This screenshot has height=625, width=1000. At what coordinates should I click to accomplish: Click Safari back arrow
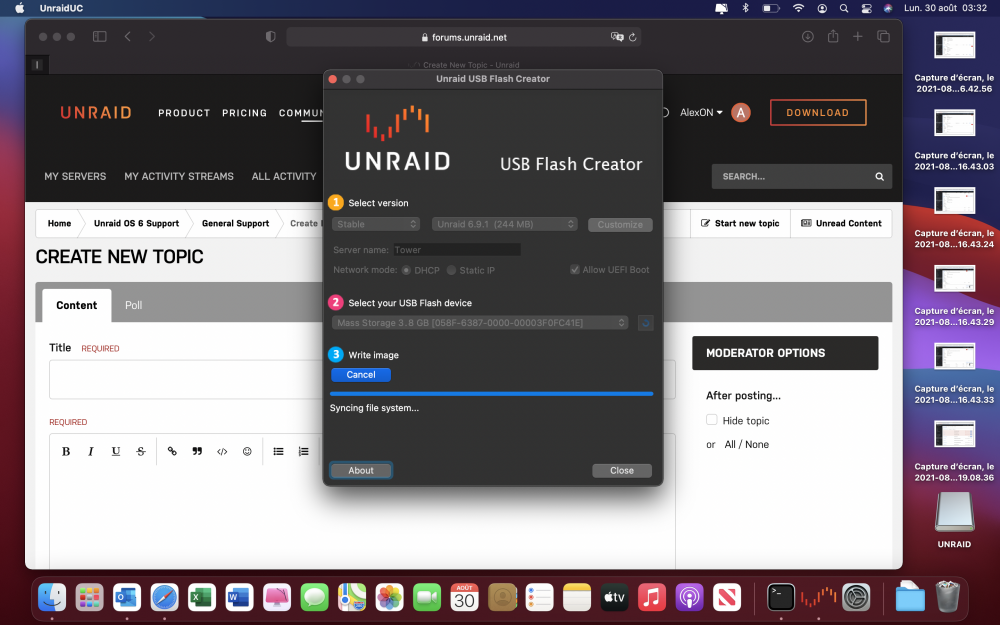(128, 37)
